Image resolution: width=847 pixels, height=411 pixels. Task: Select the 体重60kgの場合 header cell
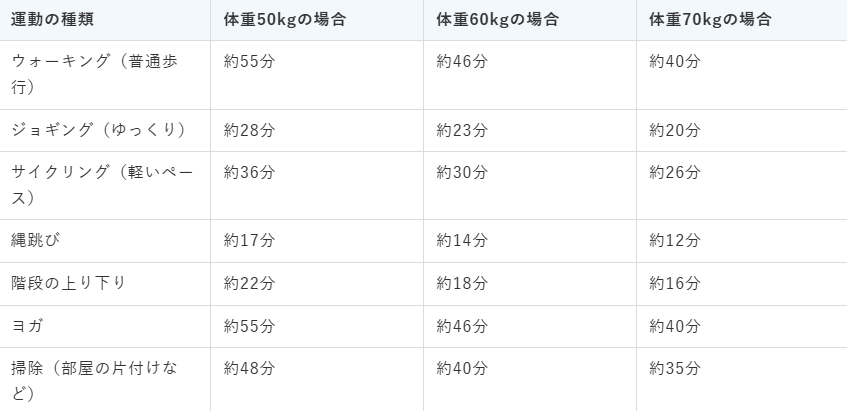(x=498, y=20)
